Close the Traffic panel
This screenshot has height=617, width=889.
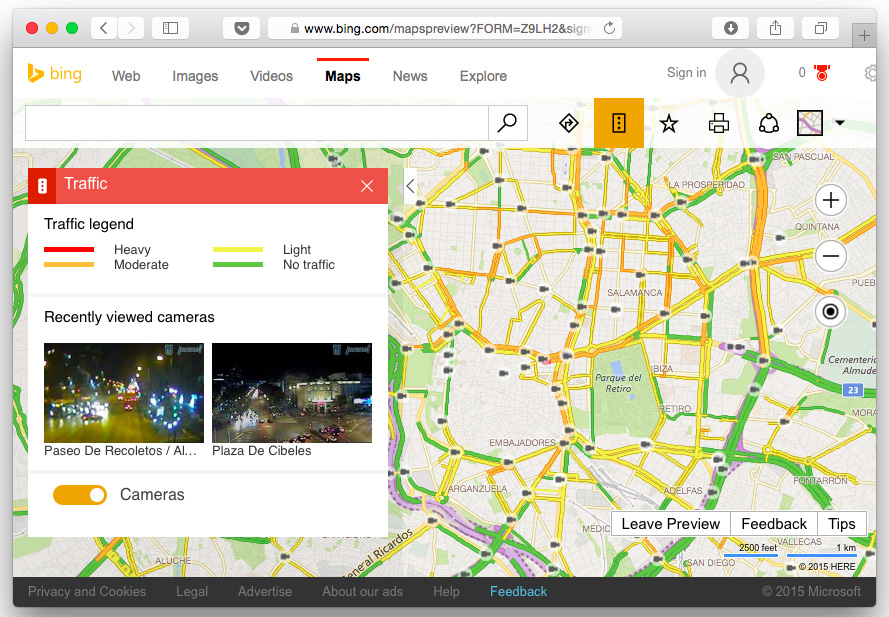(367, 186)
